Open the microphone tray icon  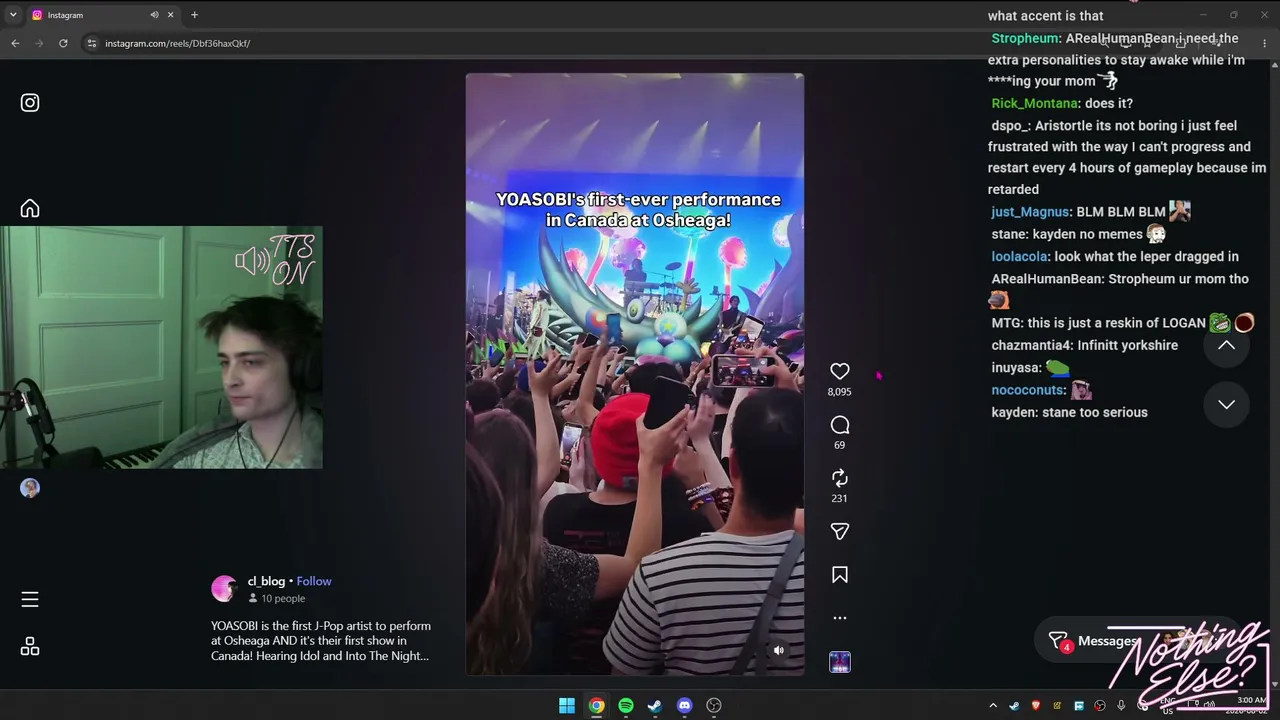click(x=1122, y=706)
